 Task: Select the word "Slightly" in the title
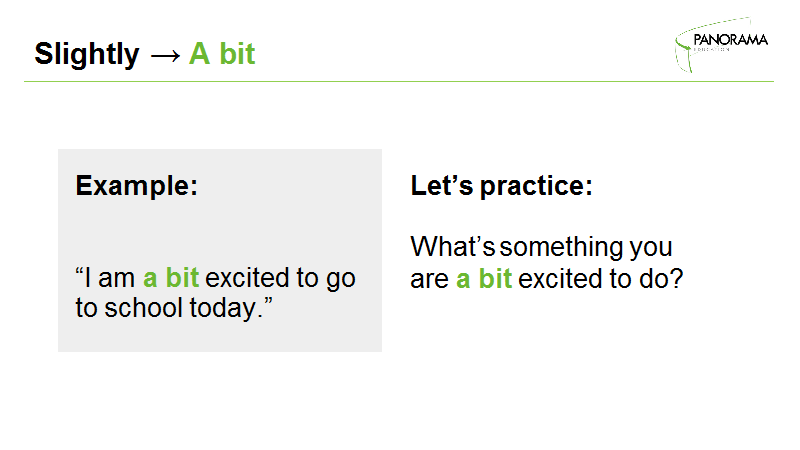pyautogui.click(x=87, y=54)
